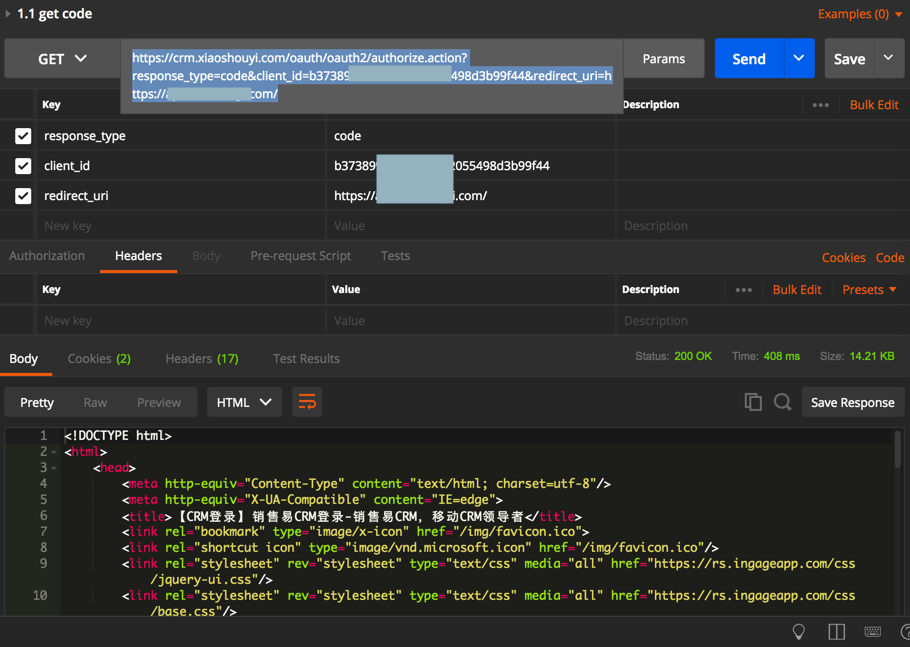Viewport: 910px width, 647px height.
Task: Open the GET method dropdown
Action: 62,59
